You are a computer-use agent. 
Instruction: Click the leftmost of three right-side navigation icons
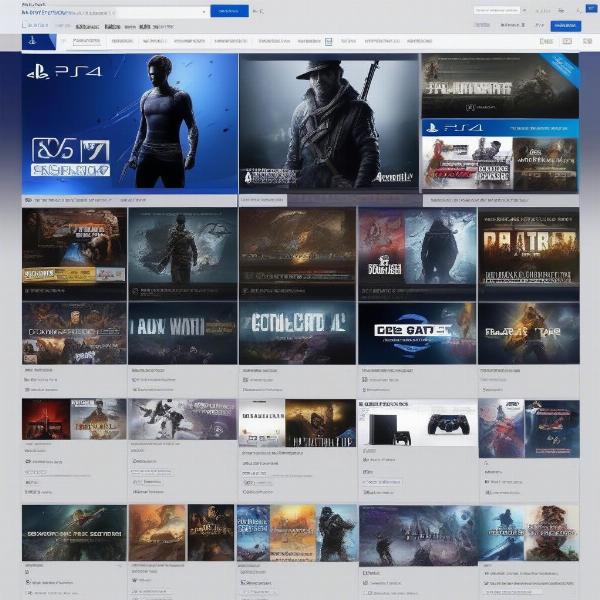(546, 41)
